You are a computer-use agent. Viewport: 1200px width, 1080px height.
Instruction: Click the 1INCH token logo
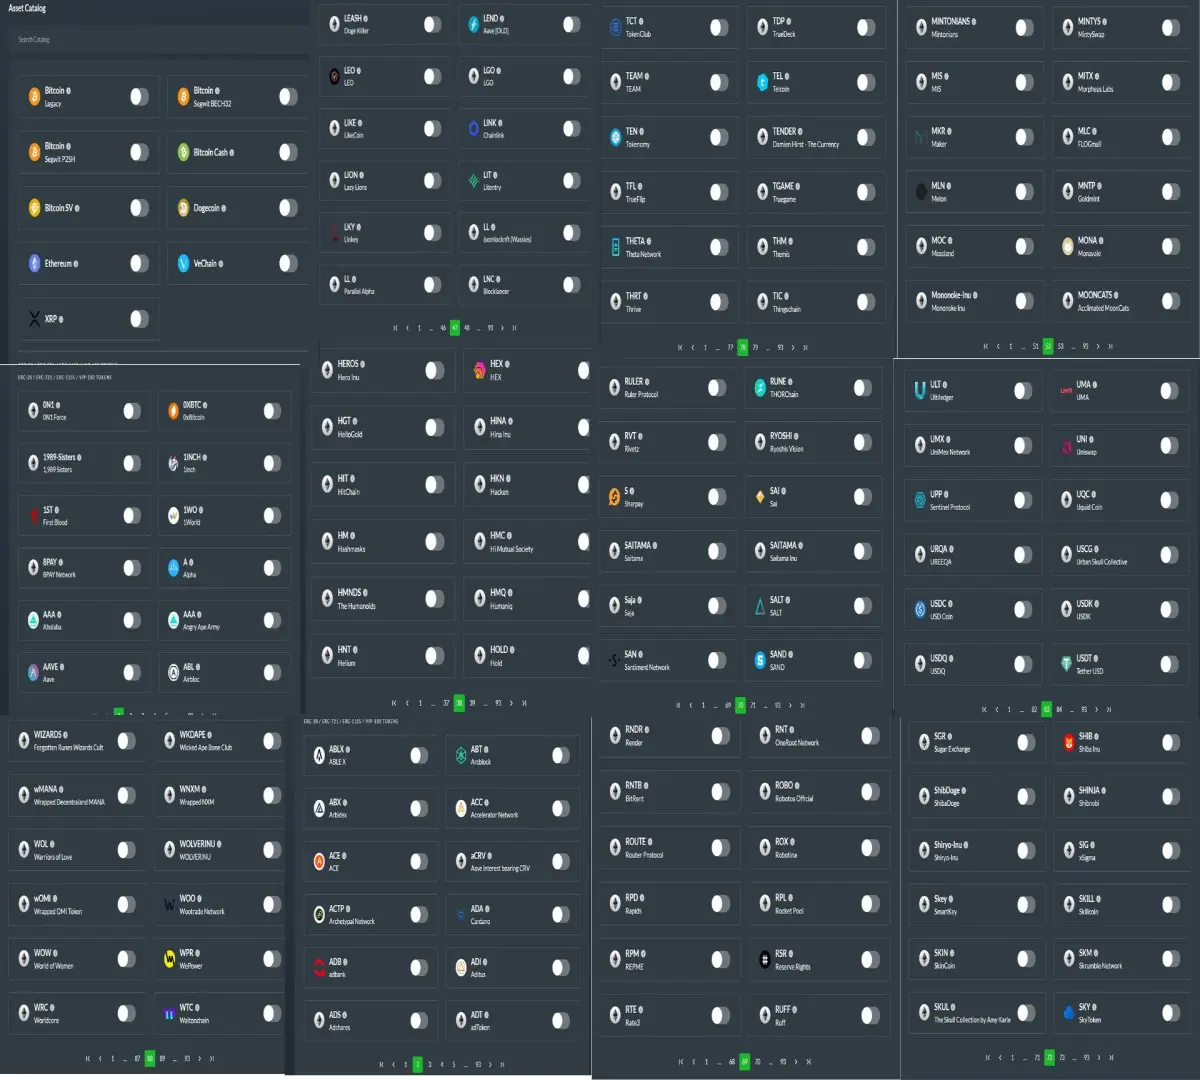173,463
